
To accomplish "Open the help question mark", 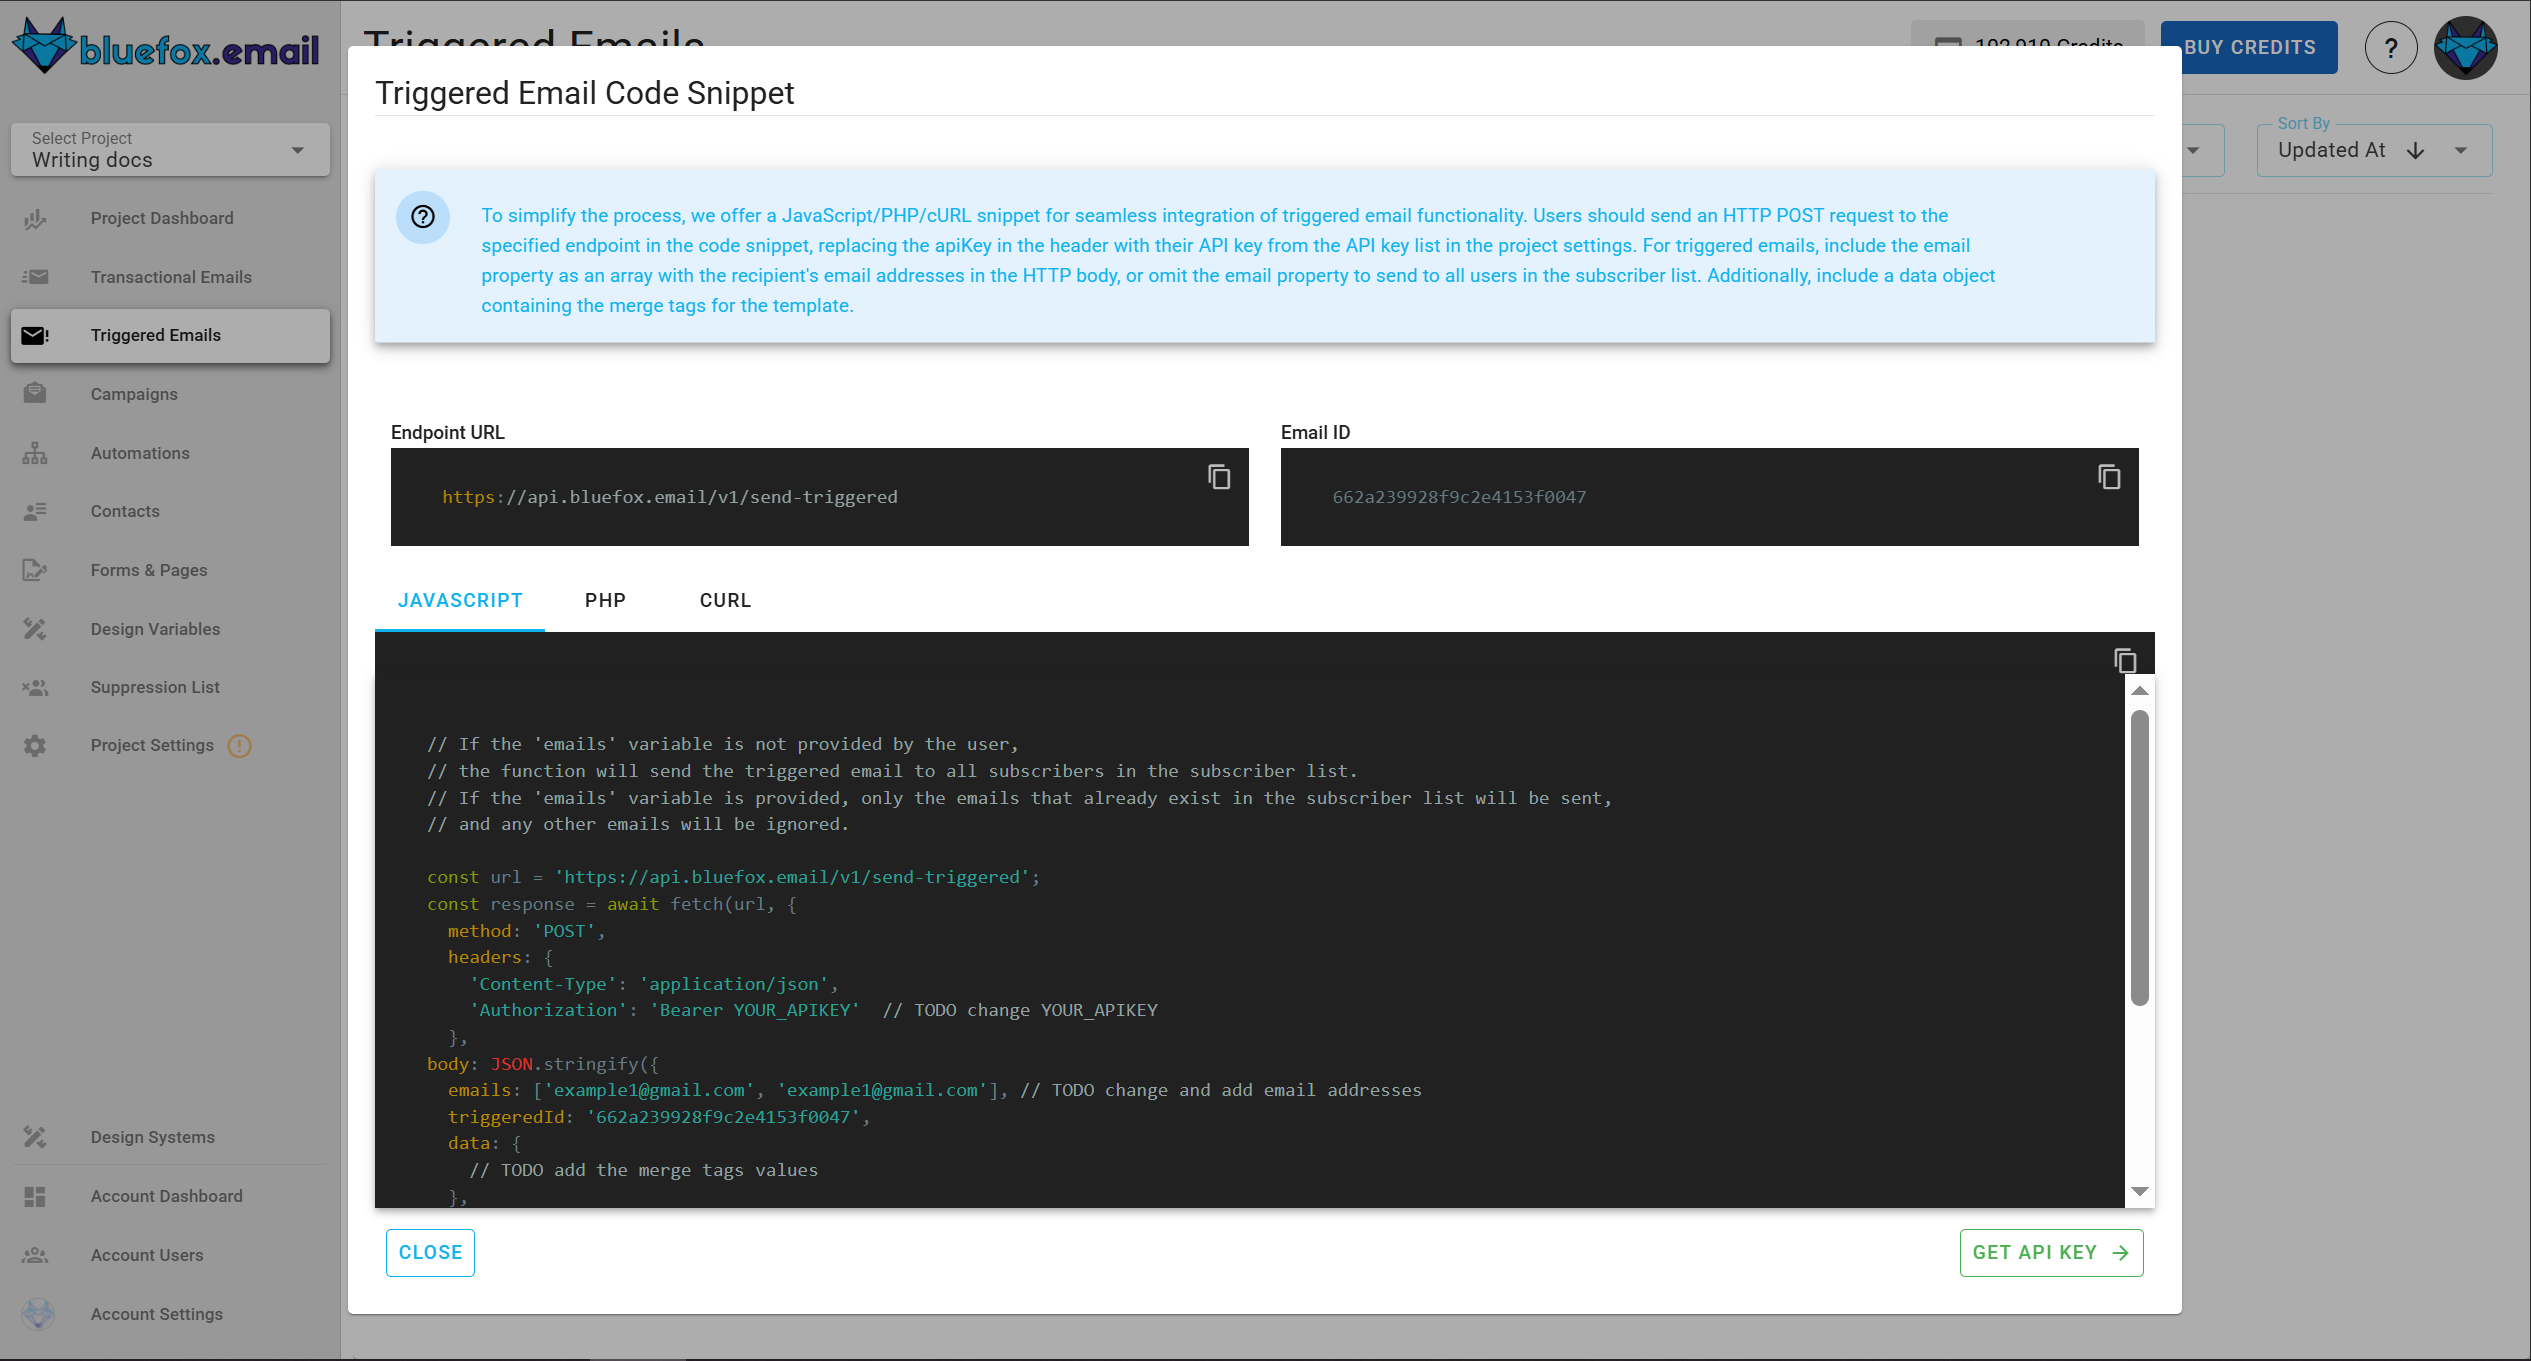I will 2391,47.
